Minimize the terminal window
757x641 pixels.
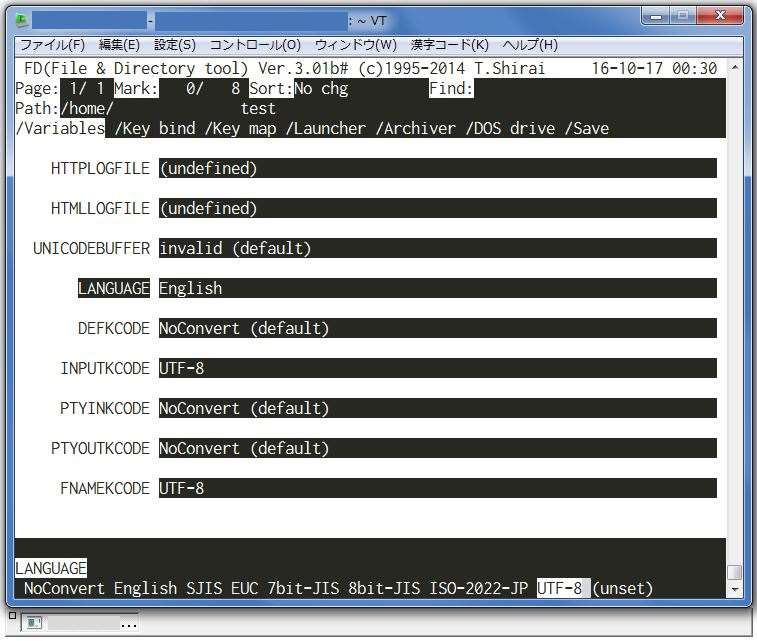[655, 16]
